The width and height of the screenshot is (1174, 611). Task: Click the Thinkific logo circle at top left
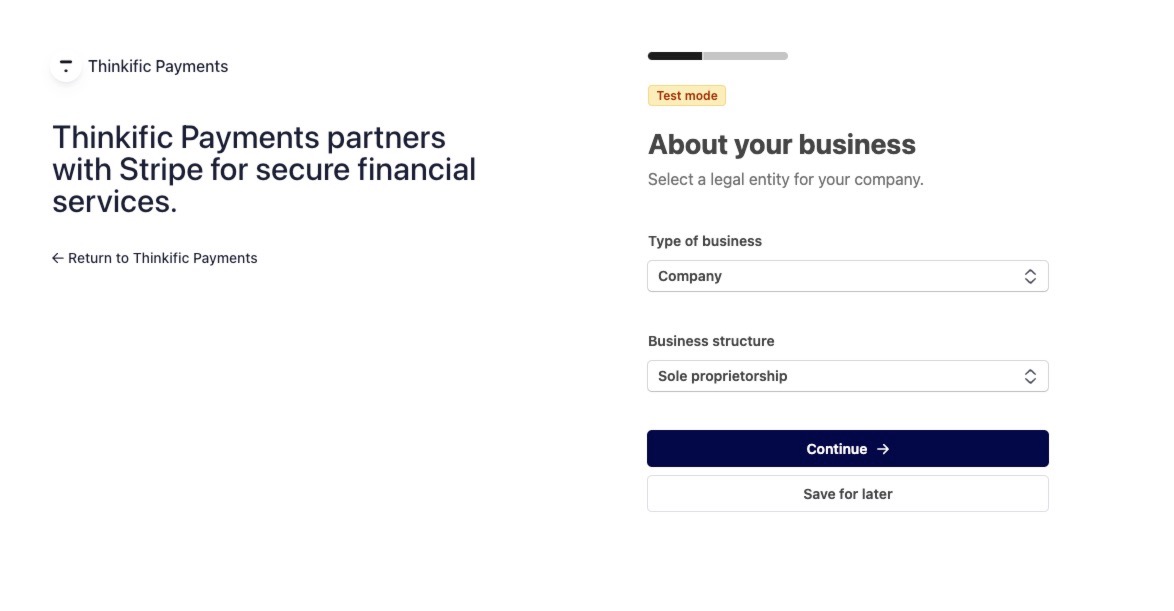tap(65, 66)
